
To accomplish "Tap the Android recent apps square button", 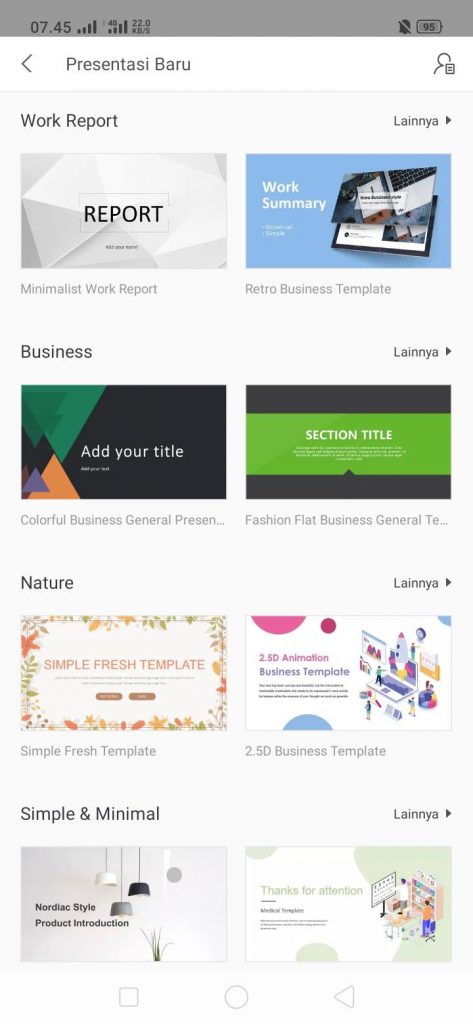I will (129, 997).
